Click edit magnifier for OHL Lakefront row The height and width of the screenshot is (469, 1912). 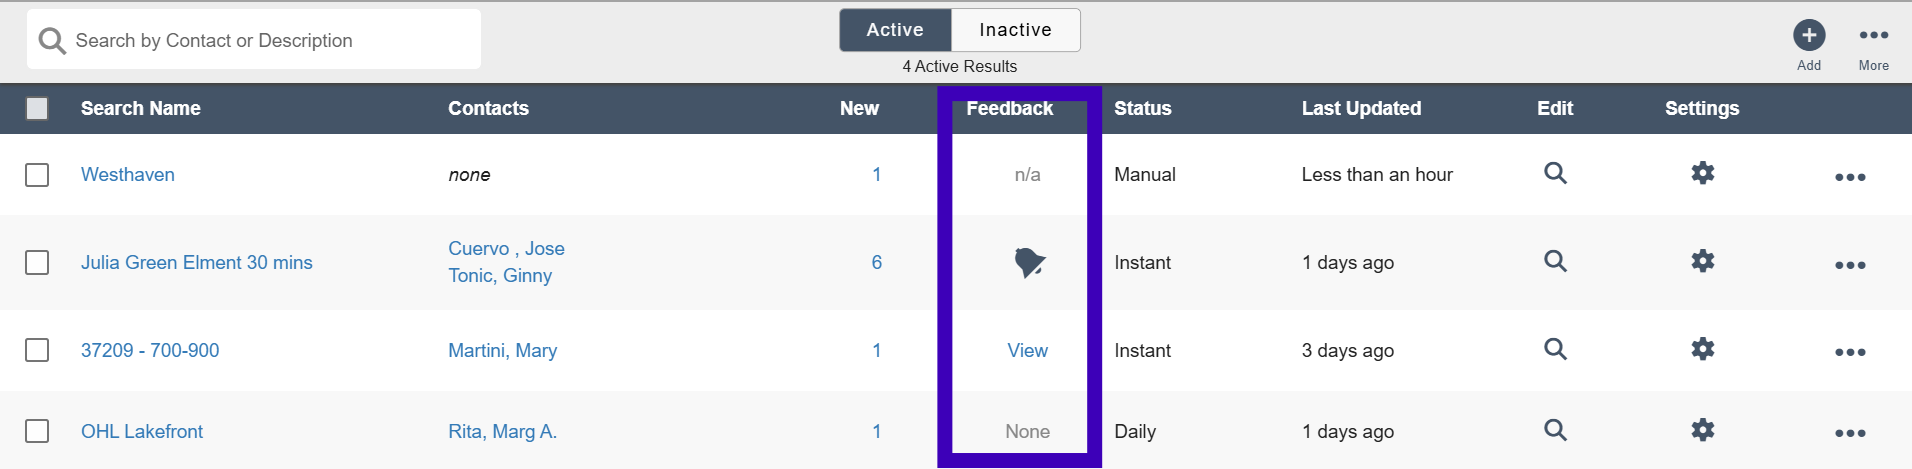coord(1555,430)
